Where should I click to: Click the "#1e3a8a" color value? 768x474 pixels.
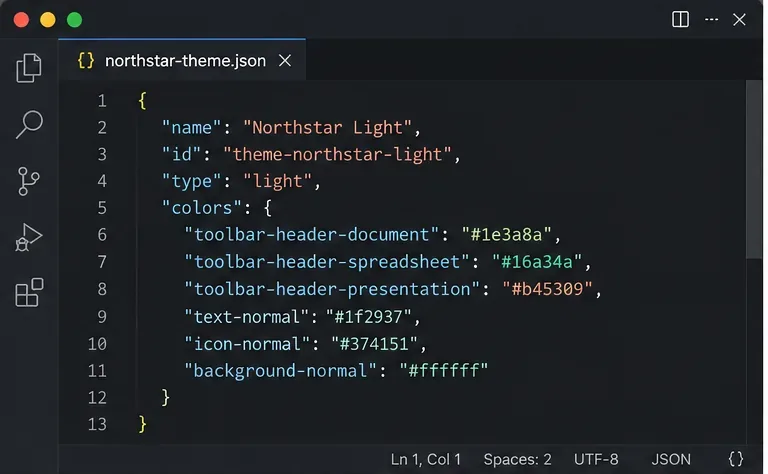pos(506,235)
